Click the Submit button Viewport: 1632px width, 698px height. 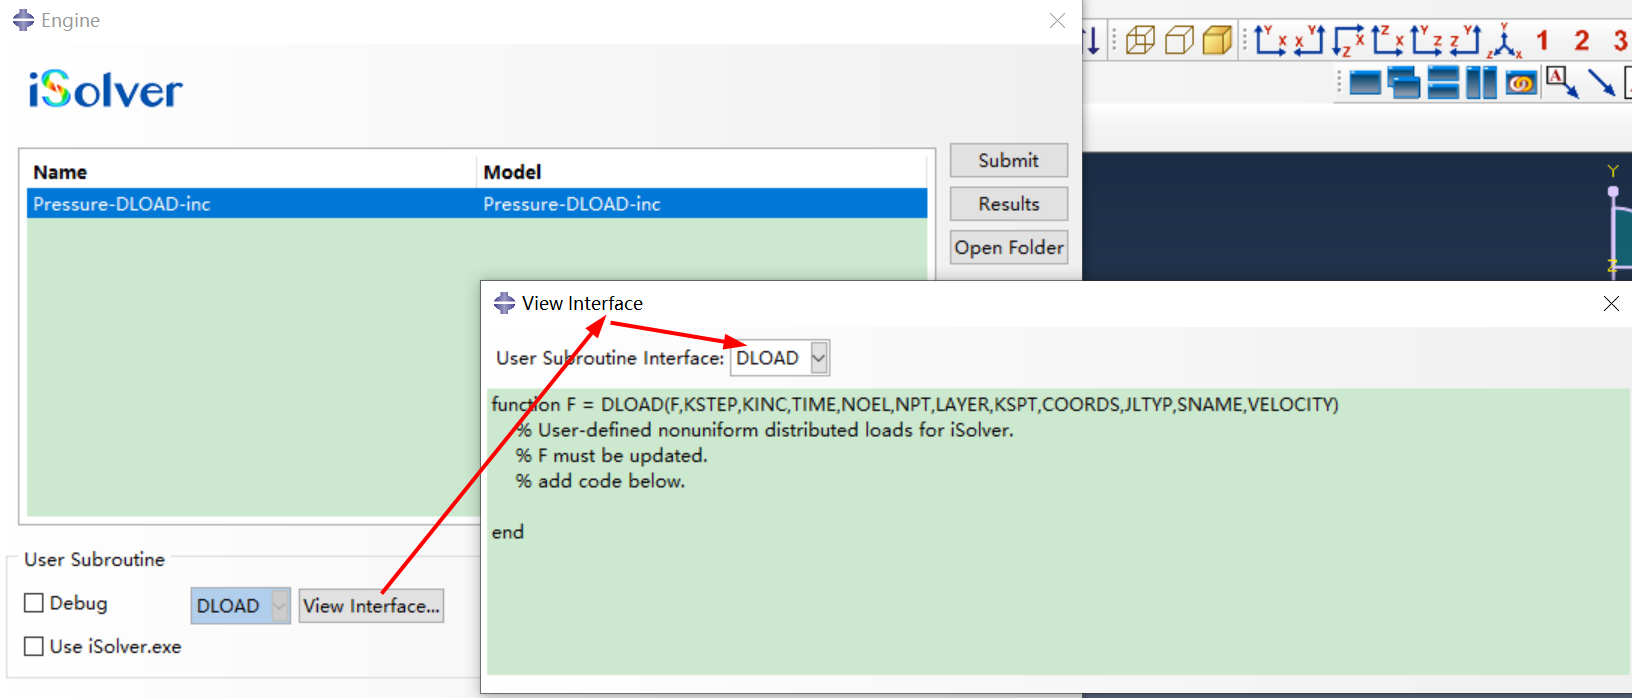click(x=1008, y=161)
